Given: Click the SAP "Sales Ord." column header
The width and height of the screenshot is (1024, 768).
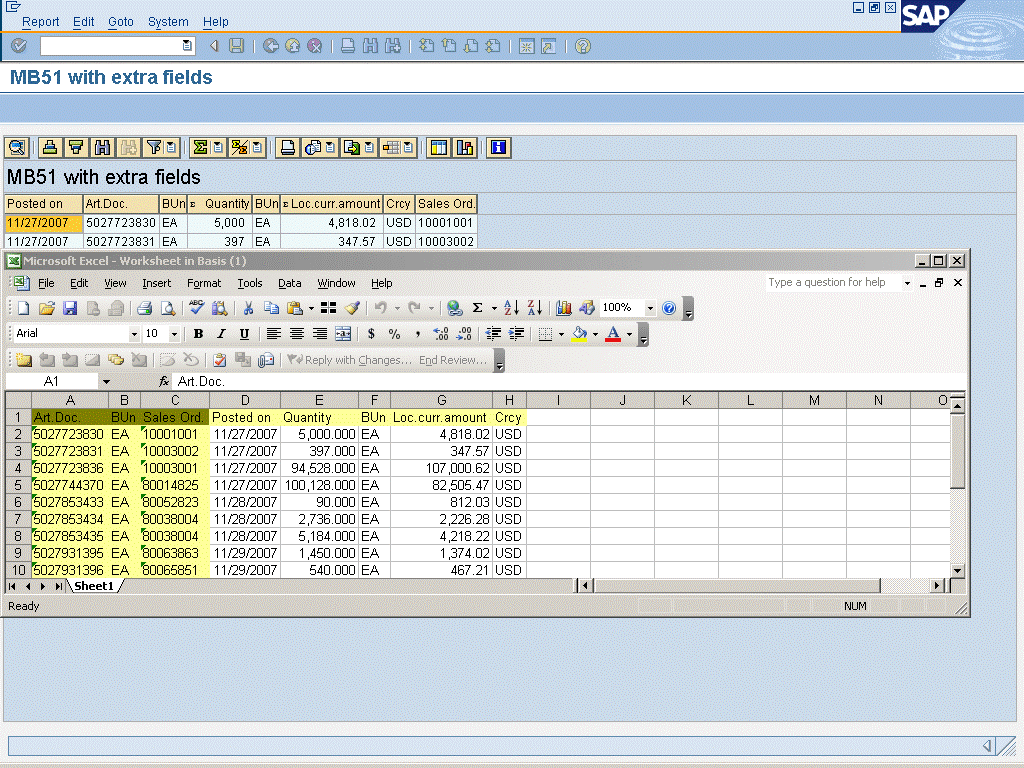Looking at the screenshot, I should [446, 204].
